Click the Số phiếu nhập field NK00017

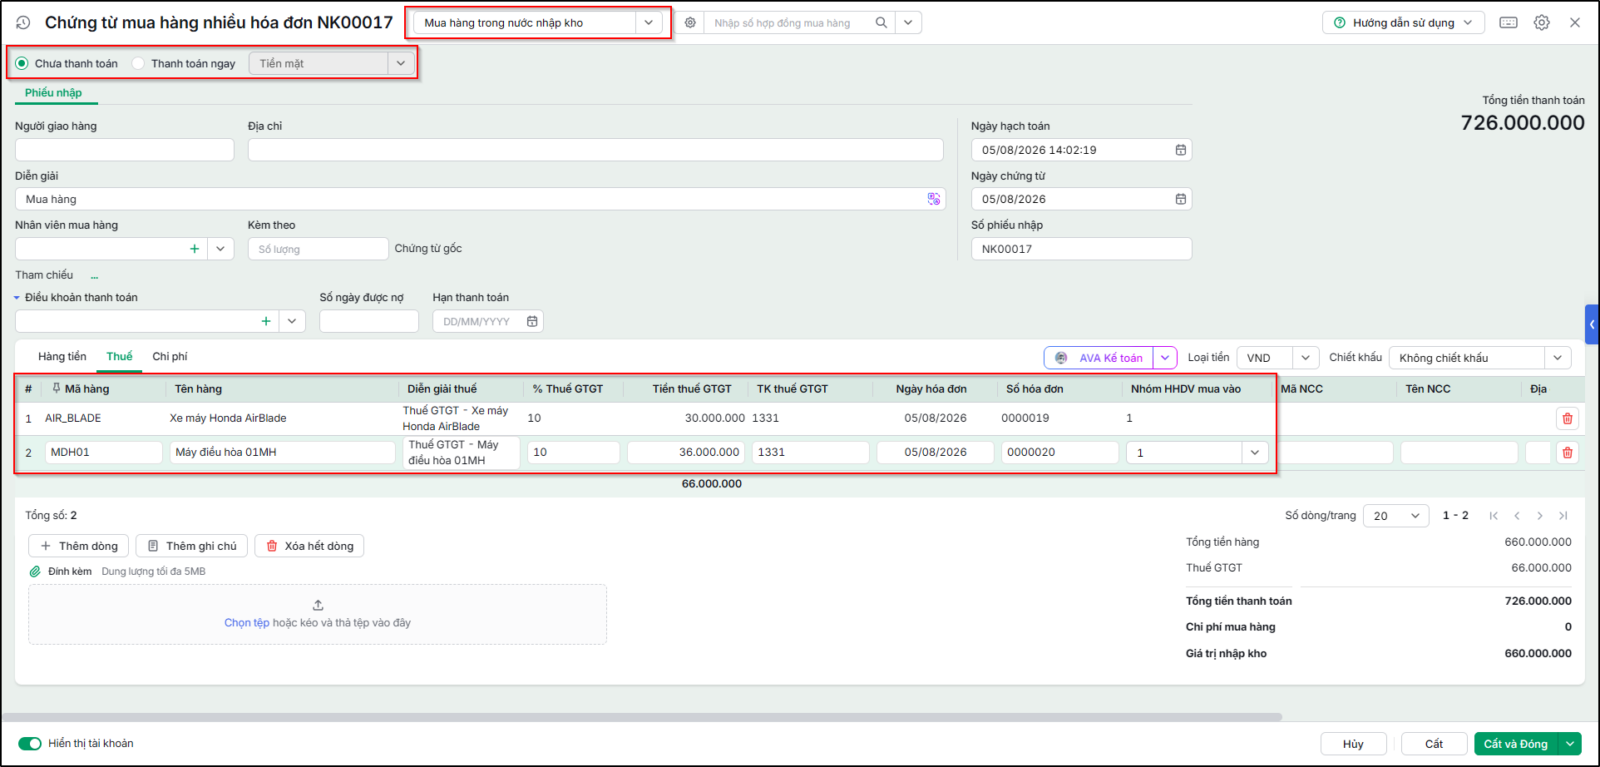pyautogui.click(x=1081, y=249)
